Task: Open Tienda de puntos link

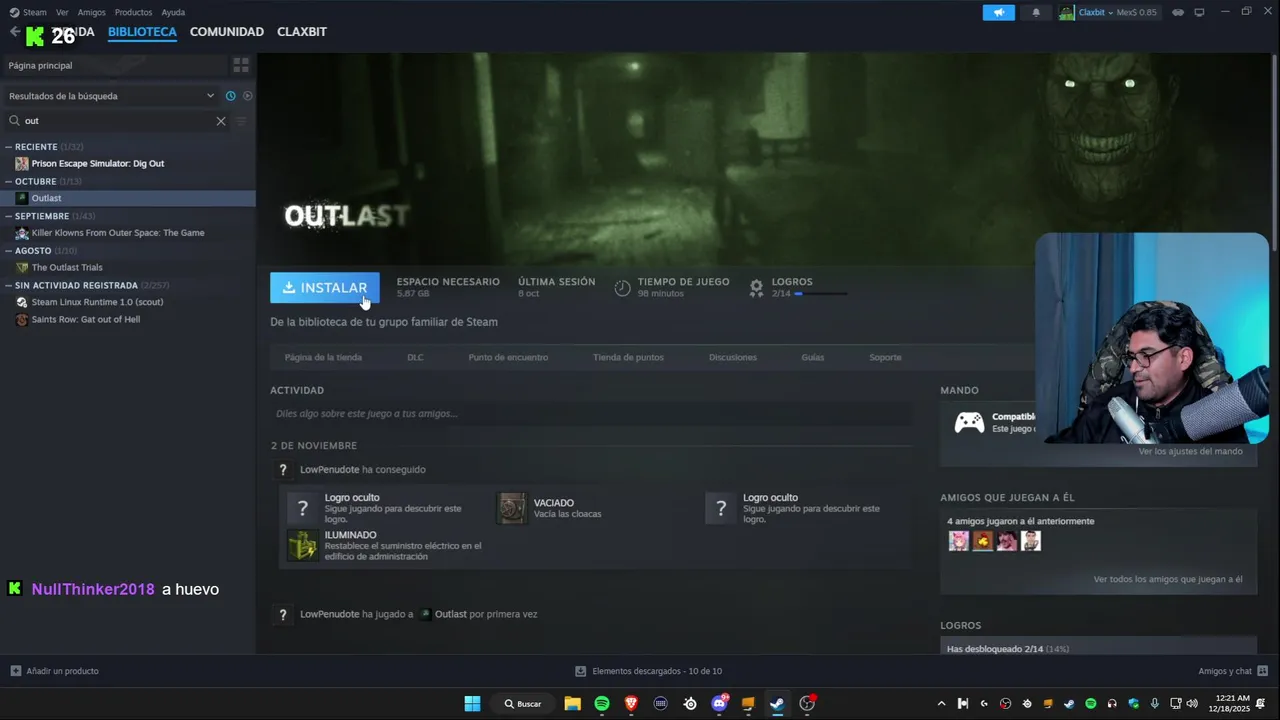Action: [x=628, y=357]
